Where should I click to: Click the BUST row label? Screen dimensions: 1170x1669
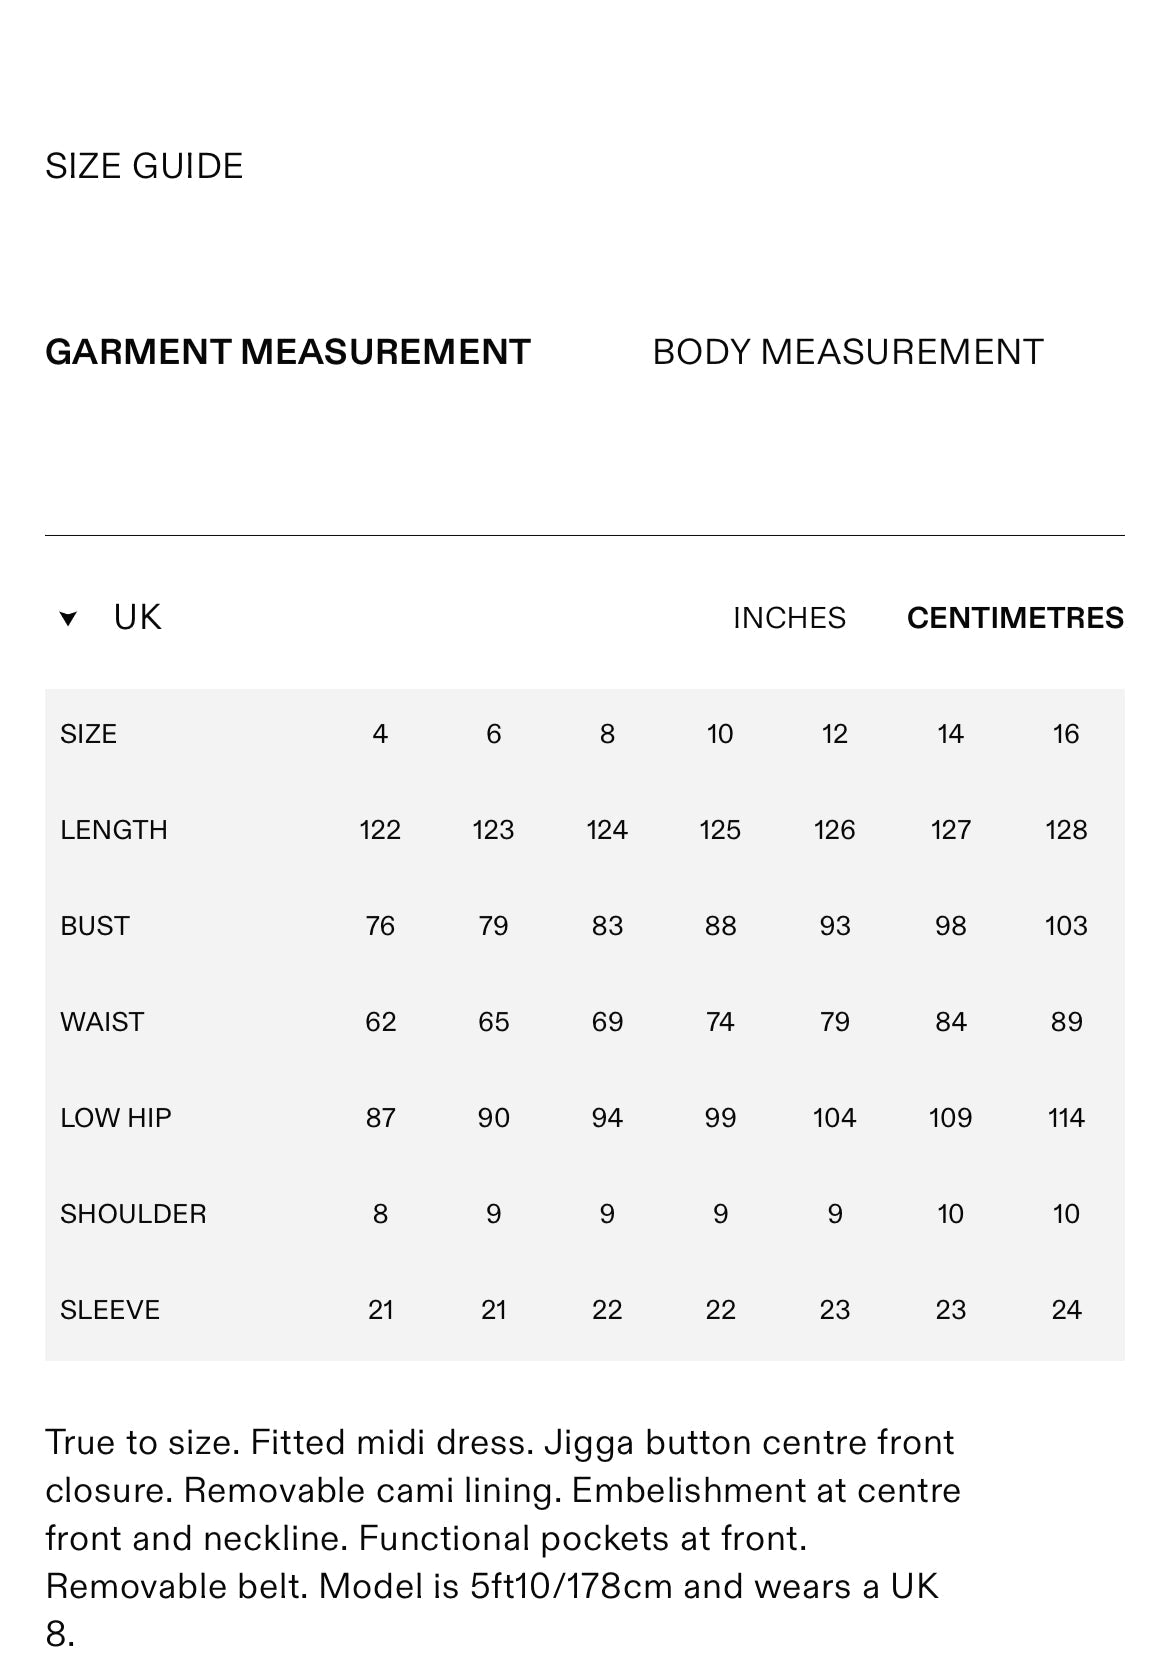95,926
